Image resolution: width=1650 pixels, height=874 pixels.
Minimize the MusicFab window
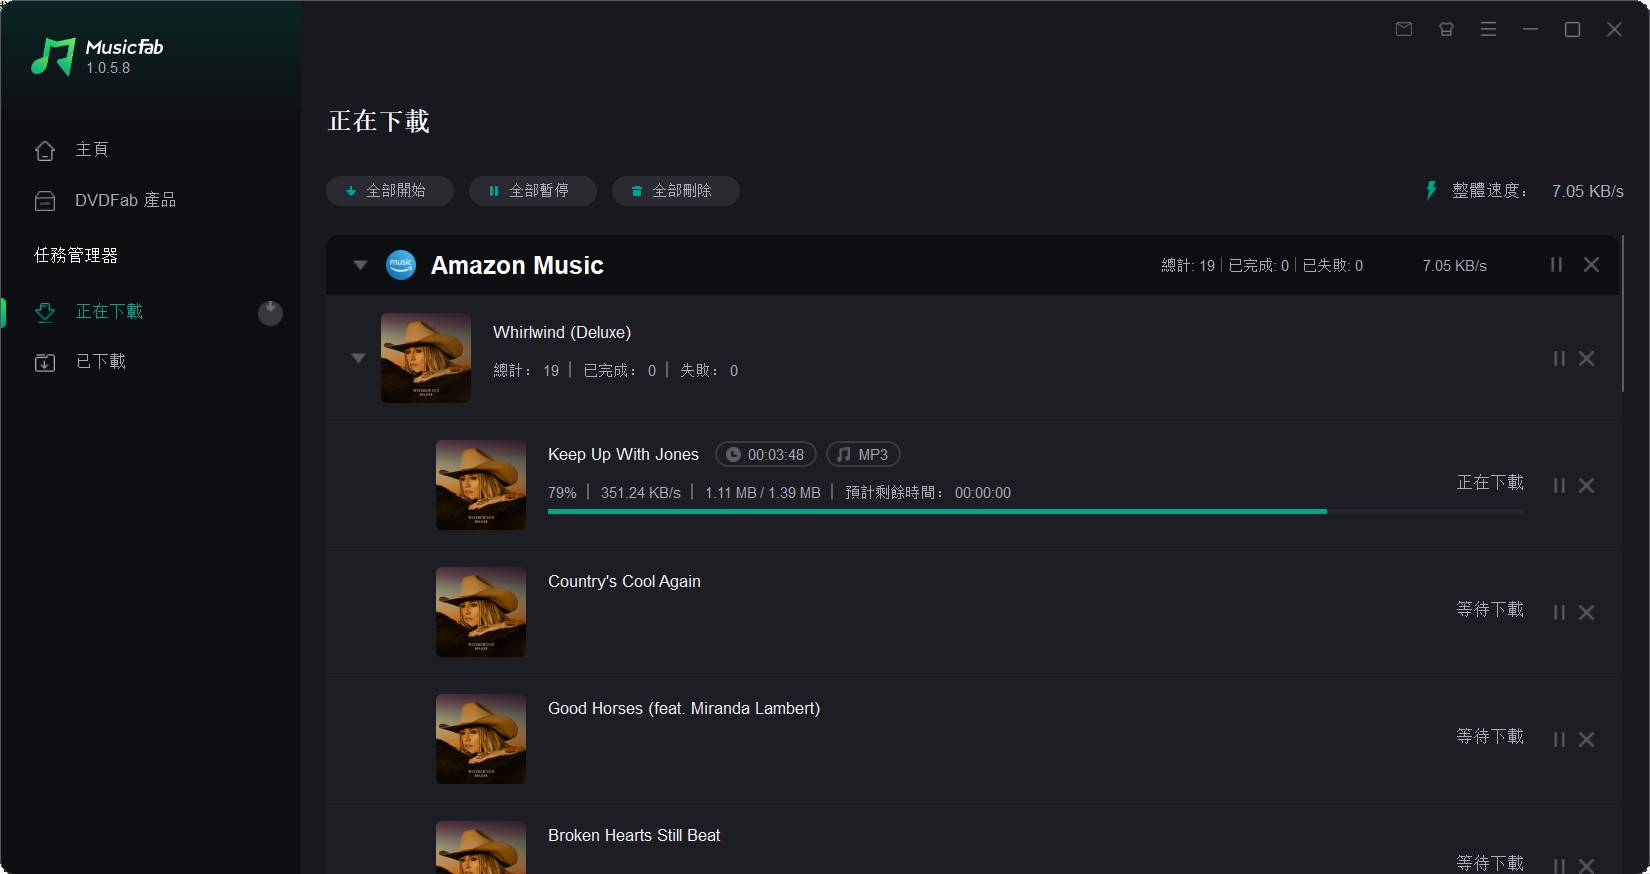coord(1530,29)
